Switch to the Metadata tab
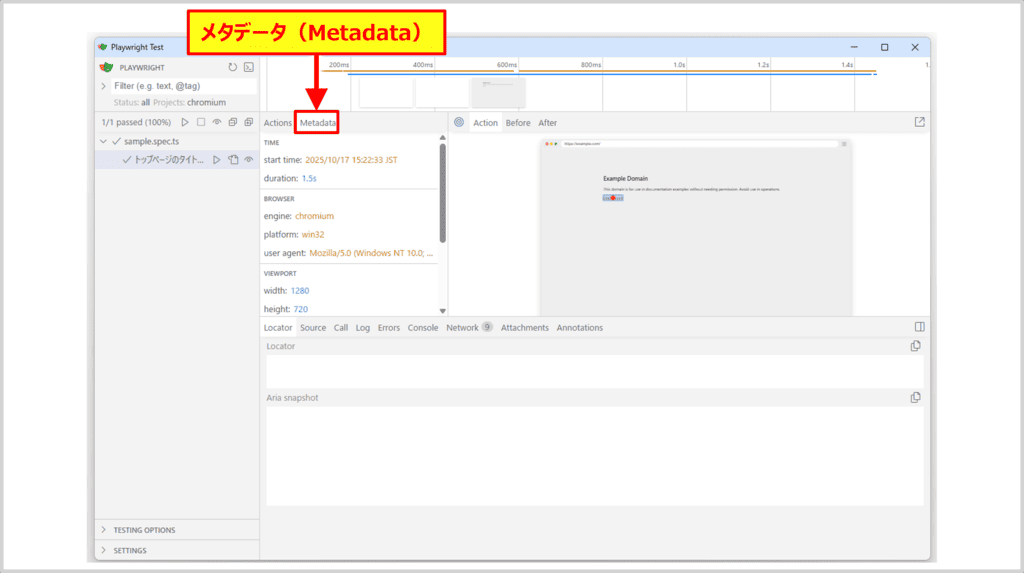Screen dimensions: 1024x573 tap(318, 123)
